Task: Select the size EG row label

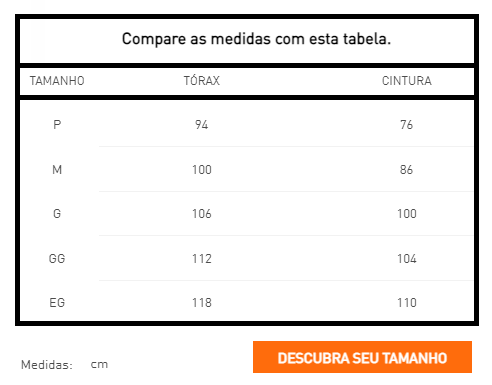Action: pos(57,302)
